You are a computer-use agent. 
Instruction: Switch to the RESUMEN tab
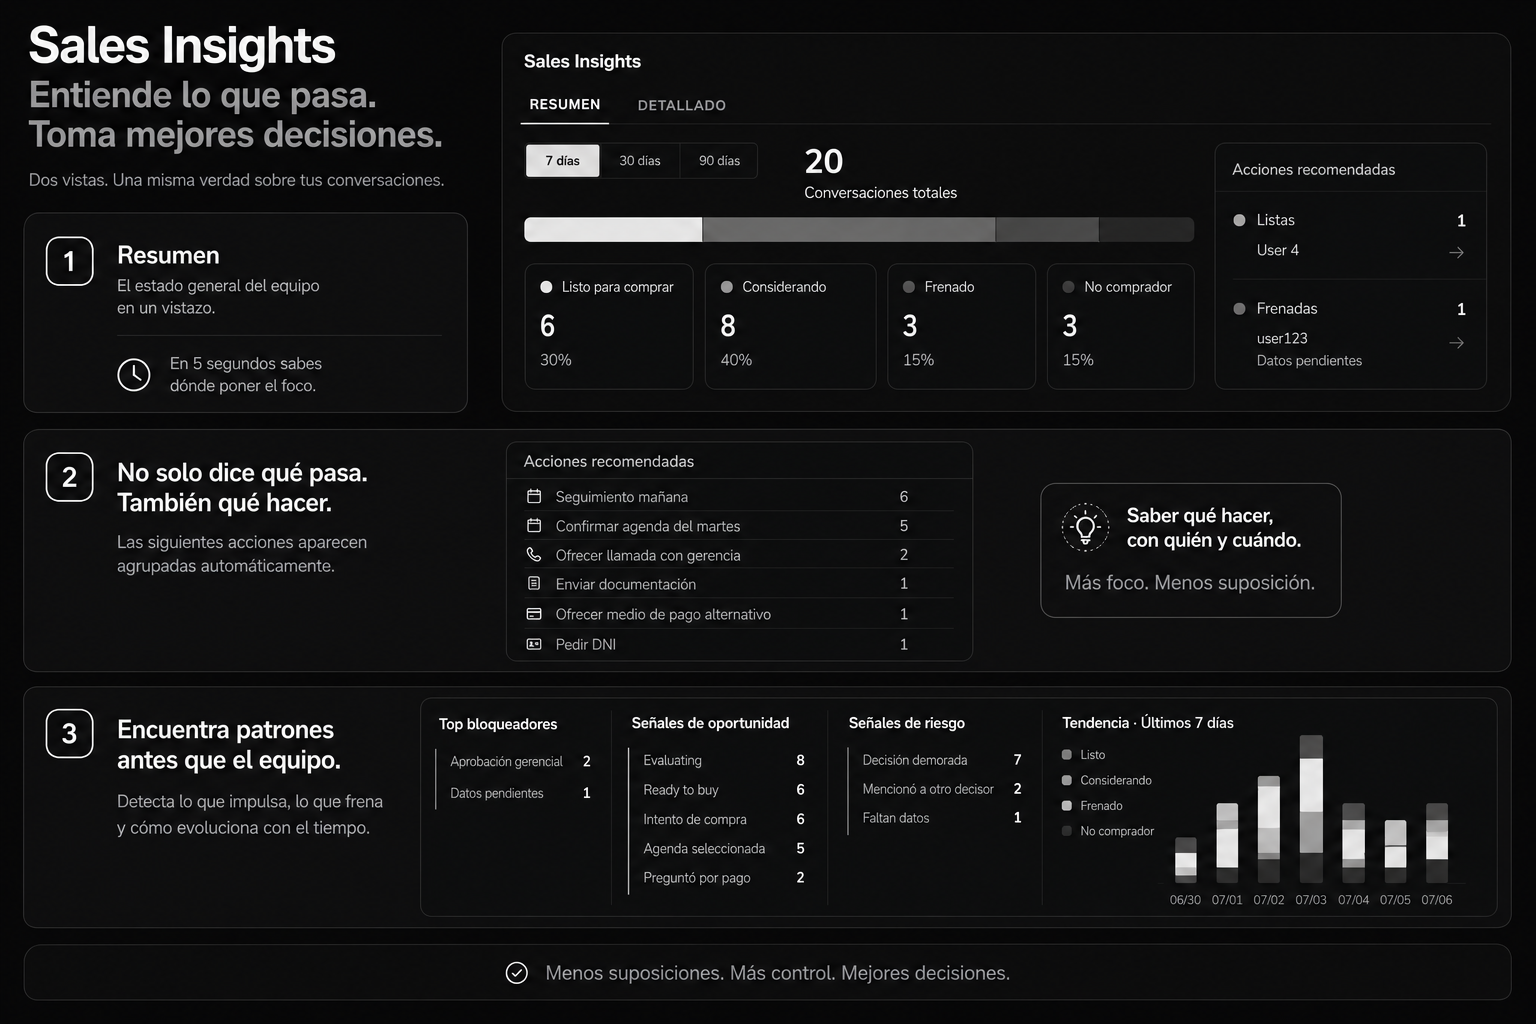pos(565,104)
